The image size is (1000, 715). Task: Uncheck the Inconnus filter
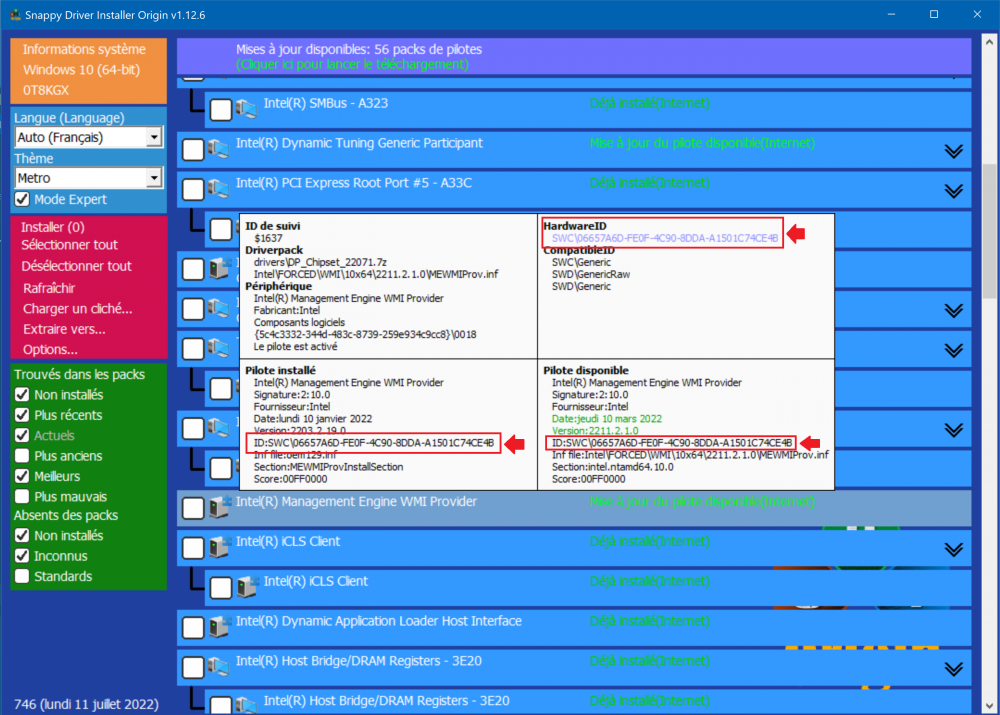click(22, 556)
